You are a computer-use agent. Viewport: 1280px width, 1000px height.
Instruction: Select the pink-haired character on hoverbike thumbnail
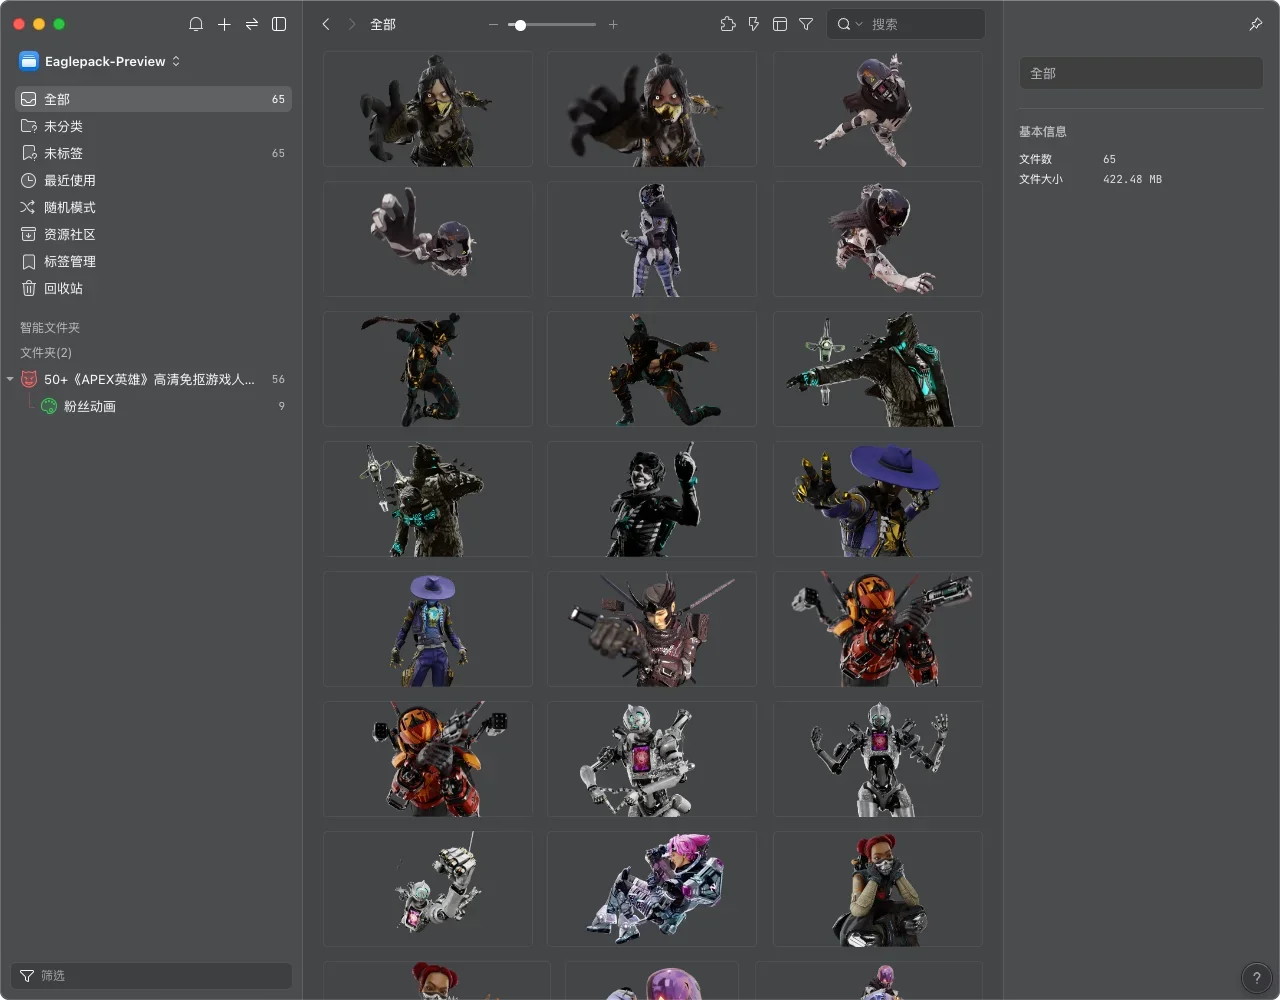(652, 889)
